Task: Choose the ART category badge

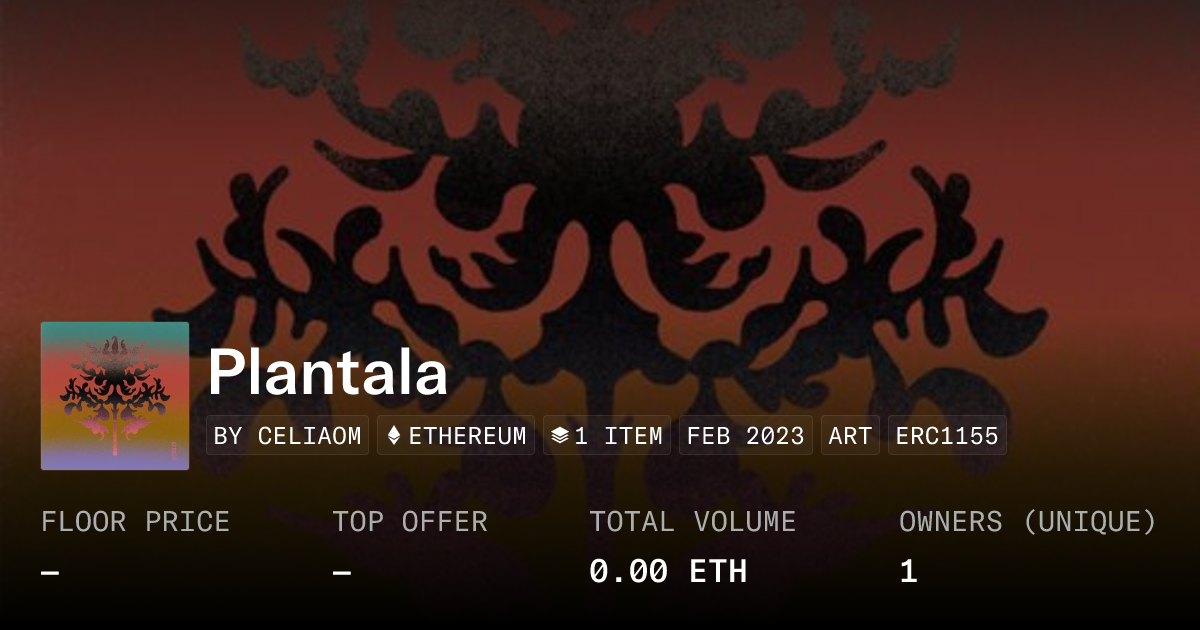Action: click(x=850, y=436)
